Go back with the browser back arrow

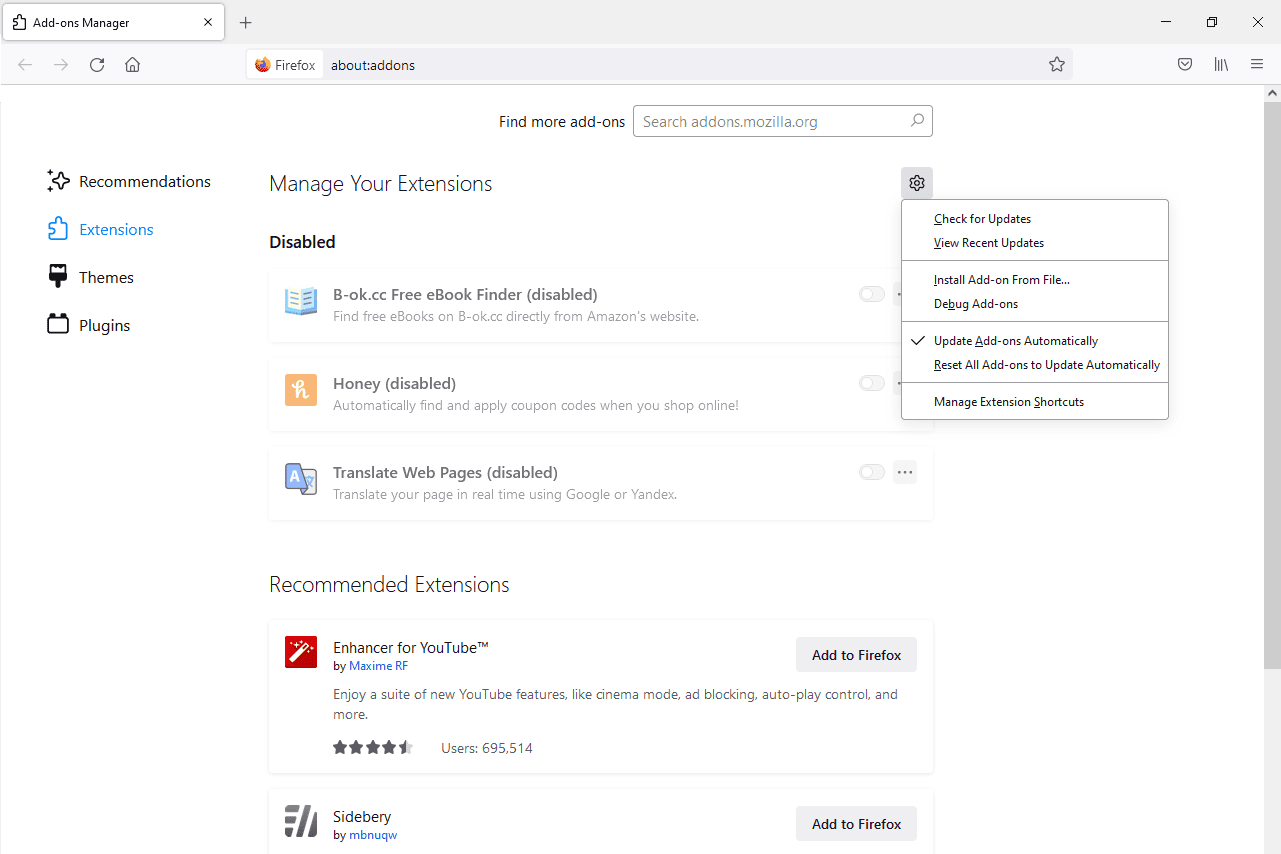click(x=25, y=65)
